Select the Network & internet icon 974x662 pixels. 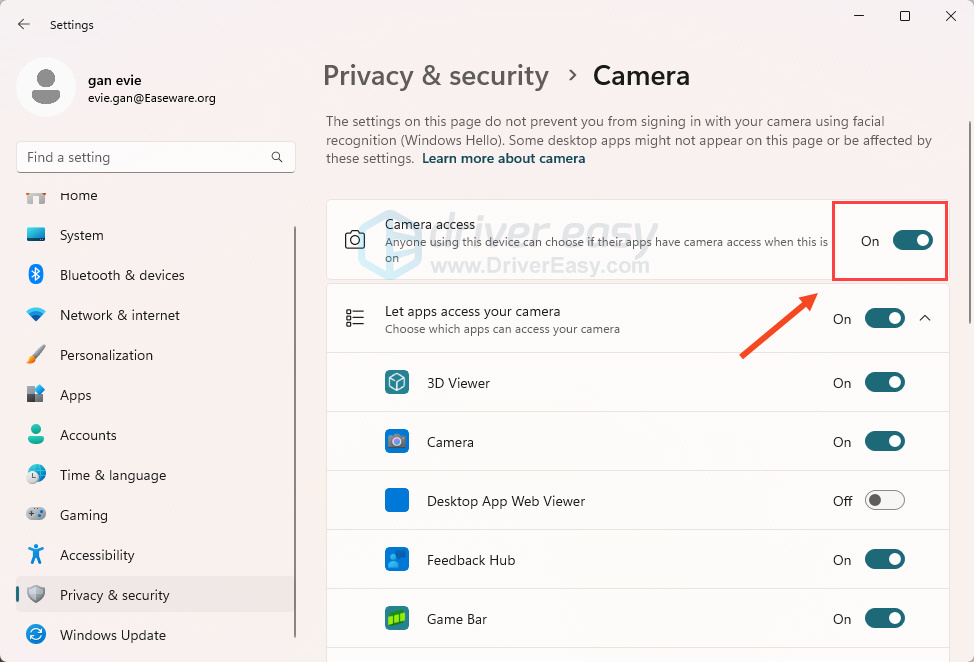38,315
